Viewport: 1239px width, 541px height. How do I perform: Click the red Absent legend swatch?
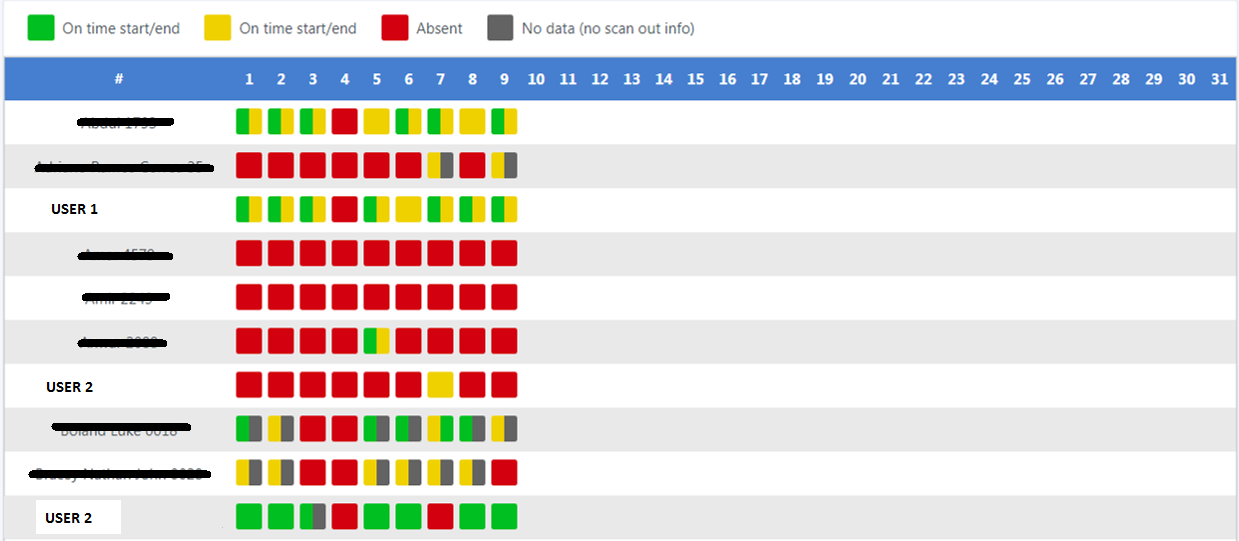click(395, 28)
